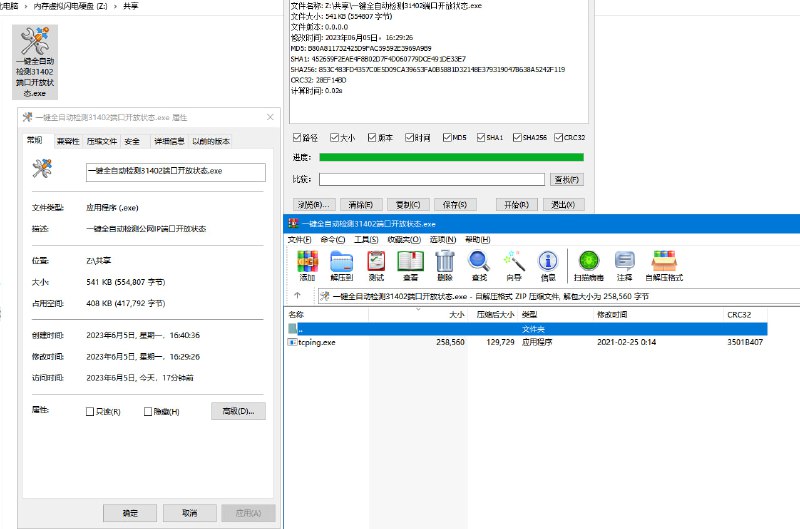Select the 查找 (Find) magnifier icon
Screen dimensions: 800x529
click(x=479, y=264)
